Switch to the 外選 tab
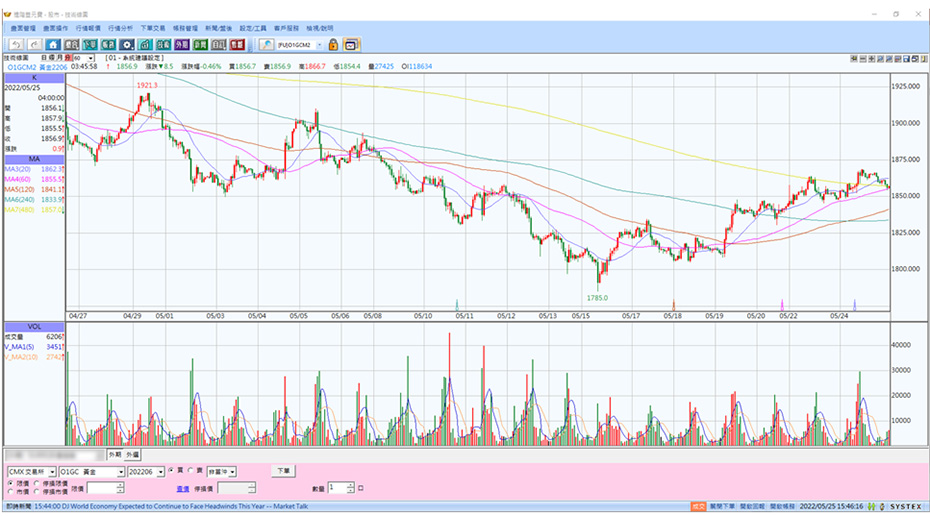930x516 pixels. (132, 454)
